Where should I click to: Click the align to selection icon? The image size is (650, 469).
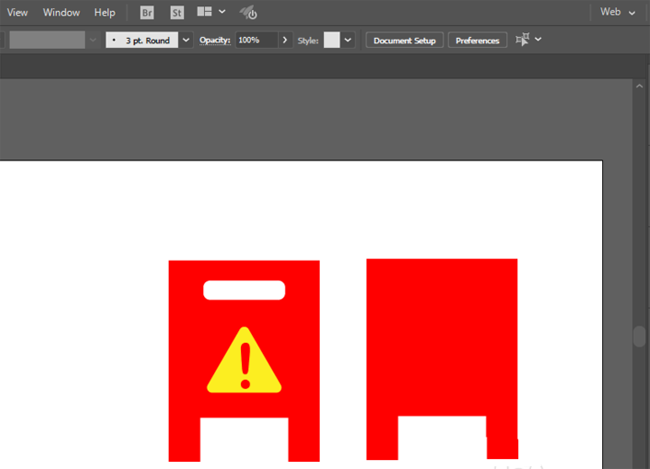pos(521,40)
